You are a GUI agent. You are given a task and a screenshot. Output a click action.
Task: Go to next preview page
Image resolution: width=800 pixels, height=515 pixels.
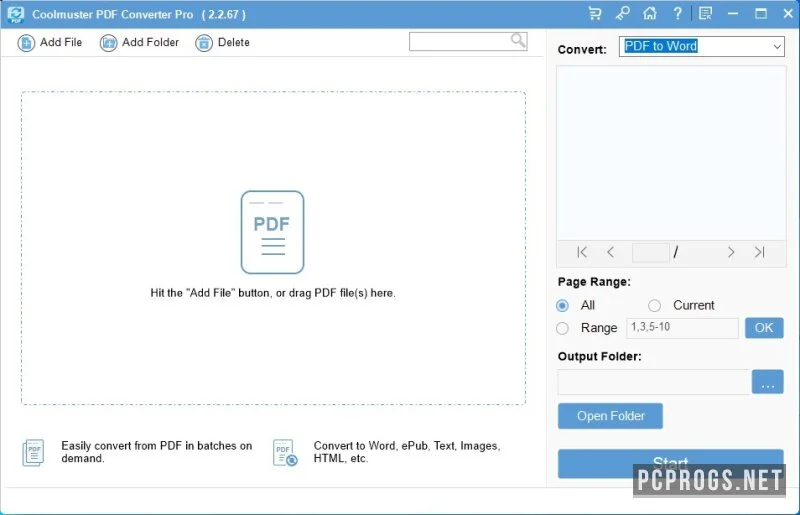click(731, 252)
